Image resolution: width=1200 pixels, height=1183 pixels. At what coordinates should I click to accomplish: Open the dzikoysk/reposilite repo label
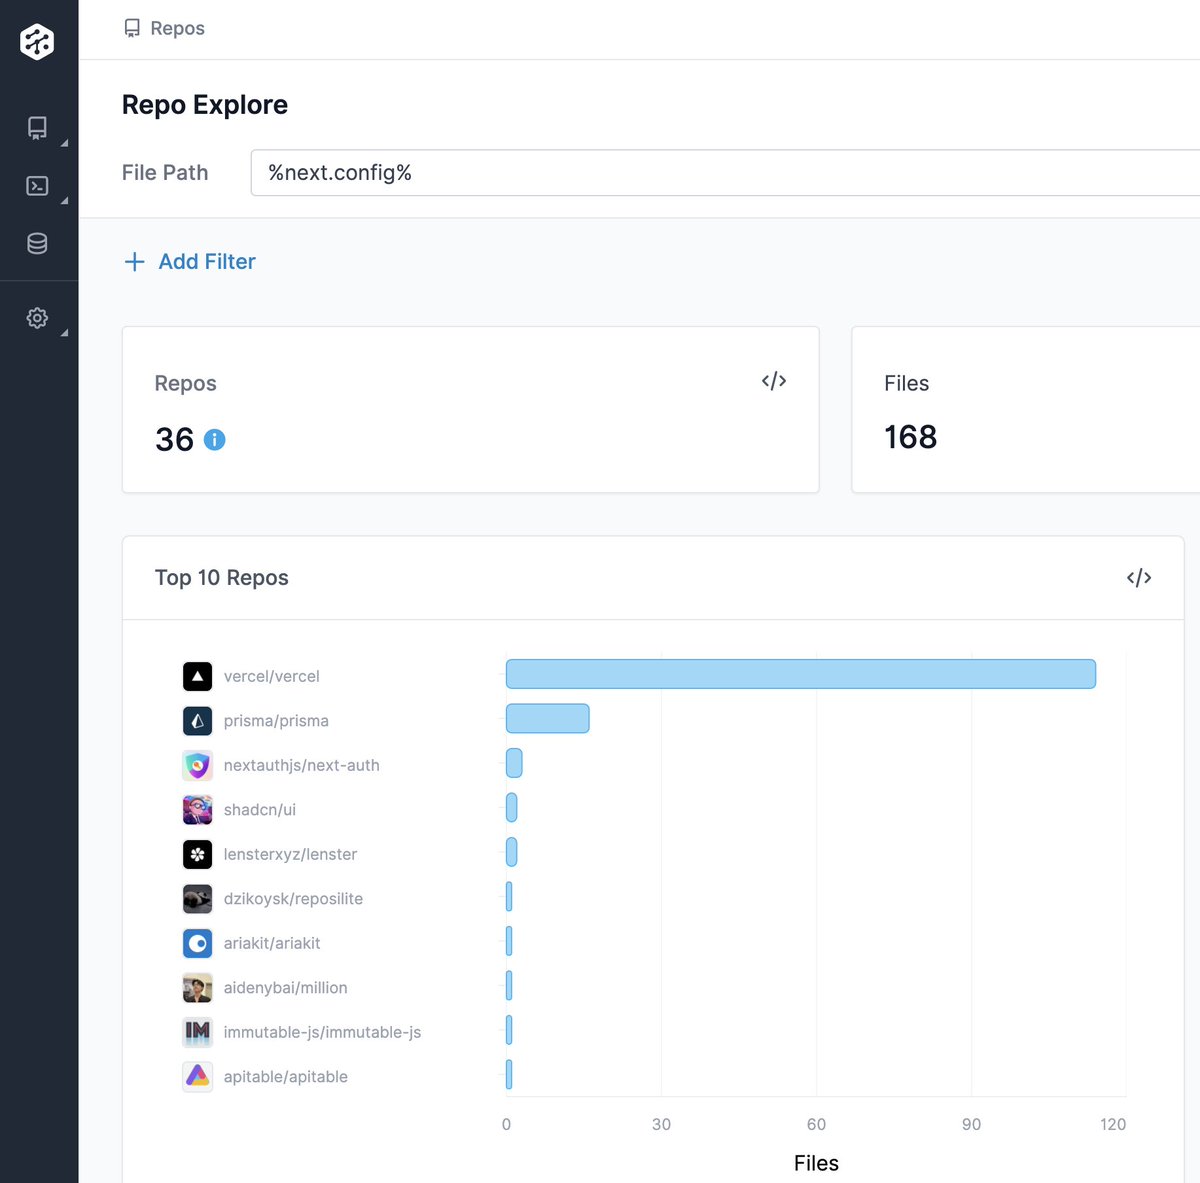tap(293, 898)
